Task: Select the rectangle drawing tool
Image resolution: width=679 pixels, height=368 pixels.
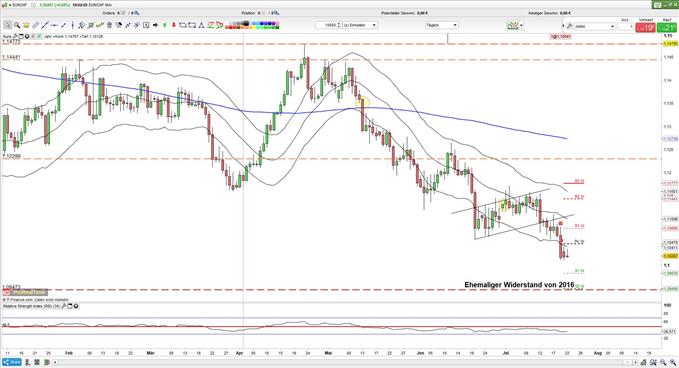Action: 183,25
